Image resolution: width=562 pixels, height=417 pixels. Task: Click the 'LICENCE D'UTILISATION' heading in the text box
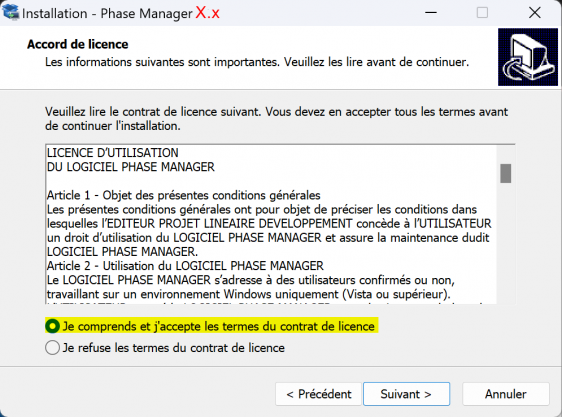113,153
